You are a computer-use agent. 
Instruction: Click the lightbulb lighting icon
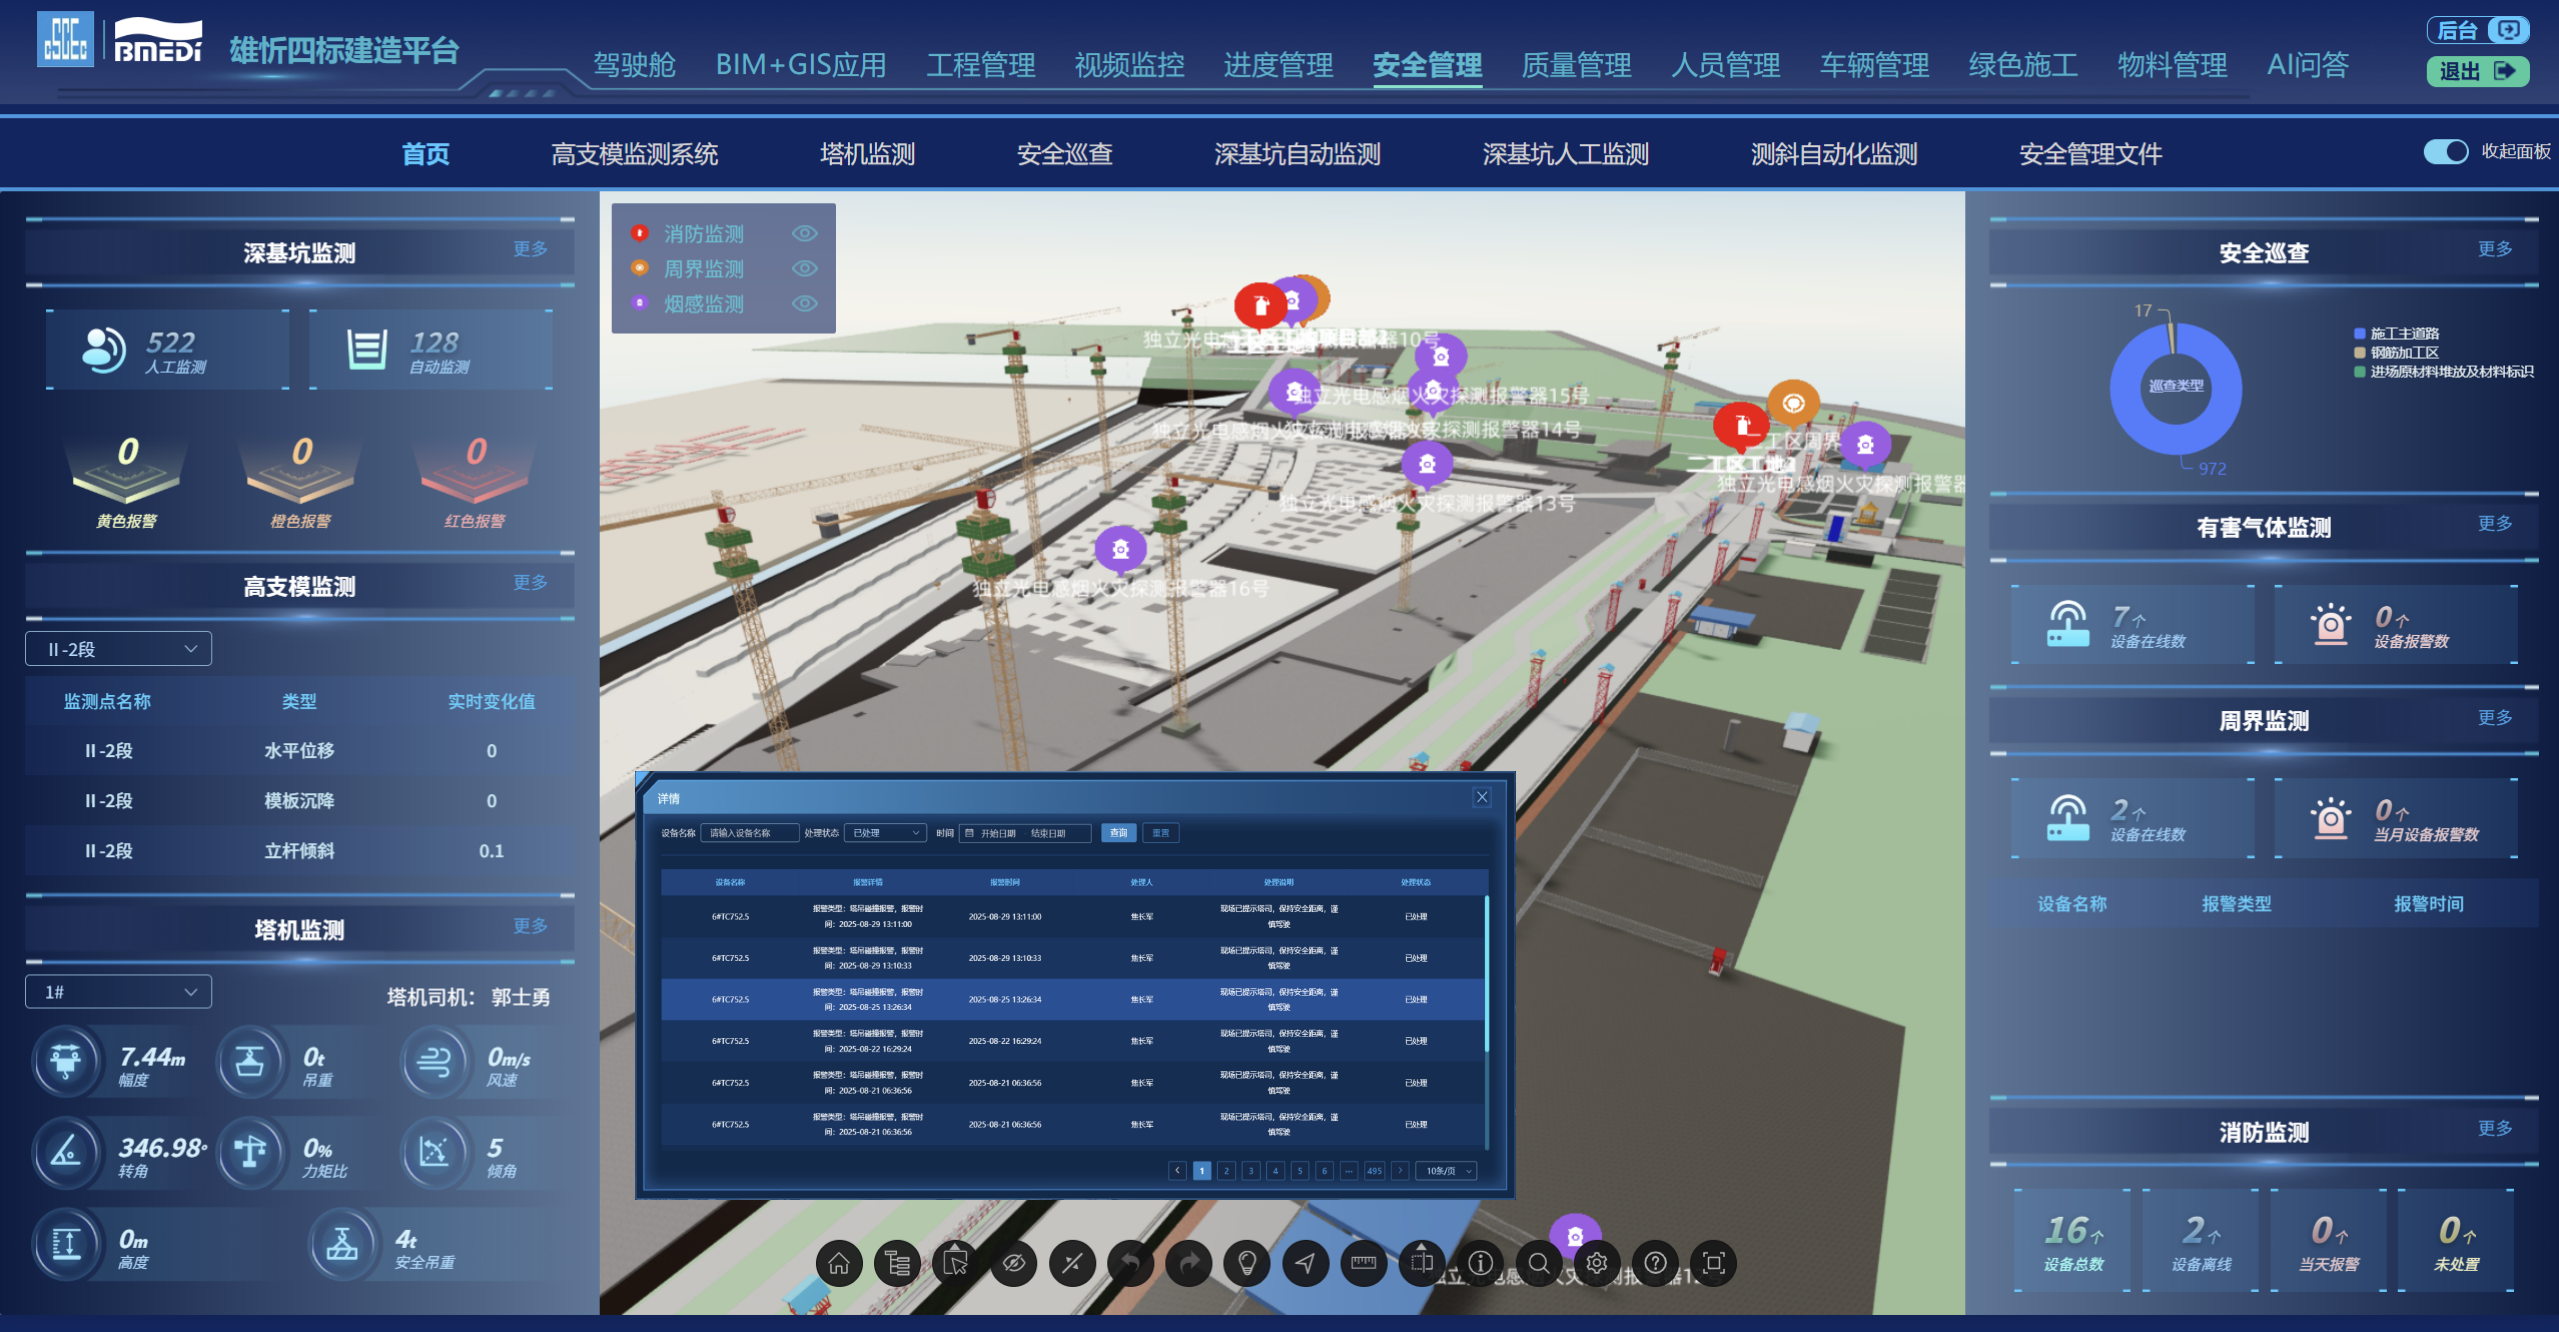pos(1246,1263)
